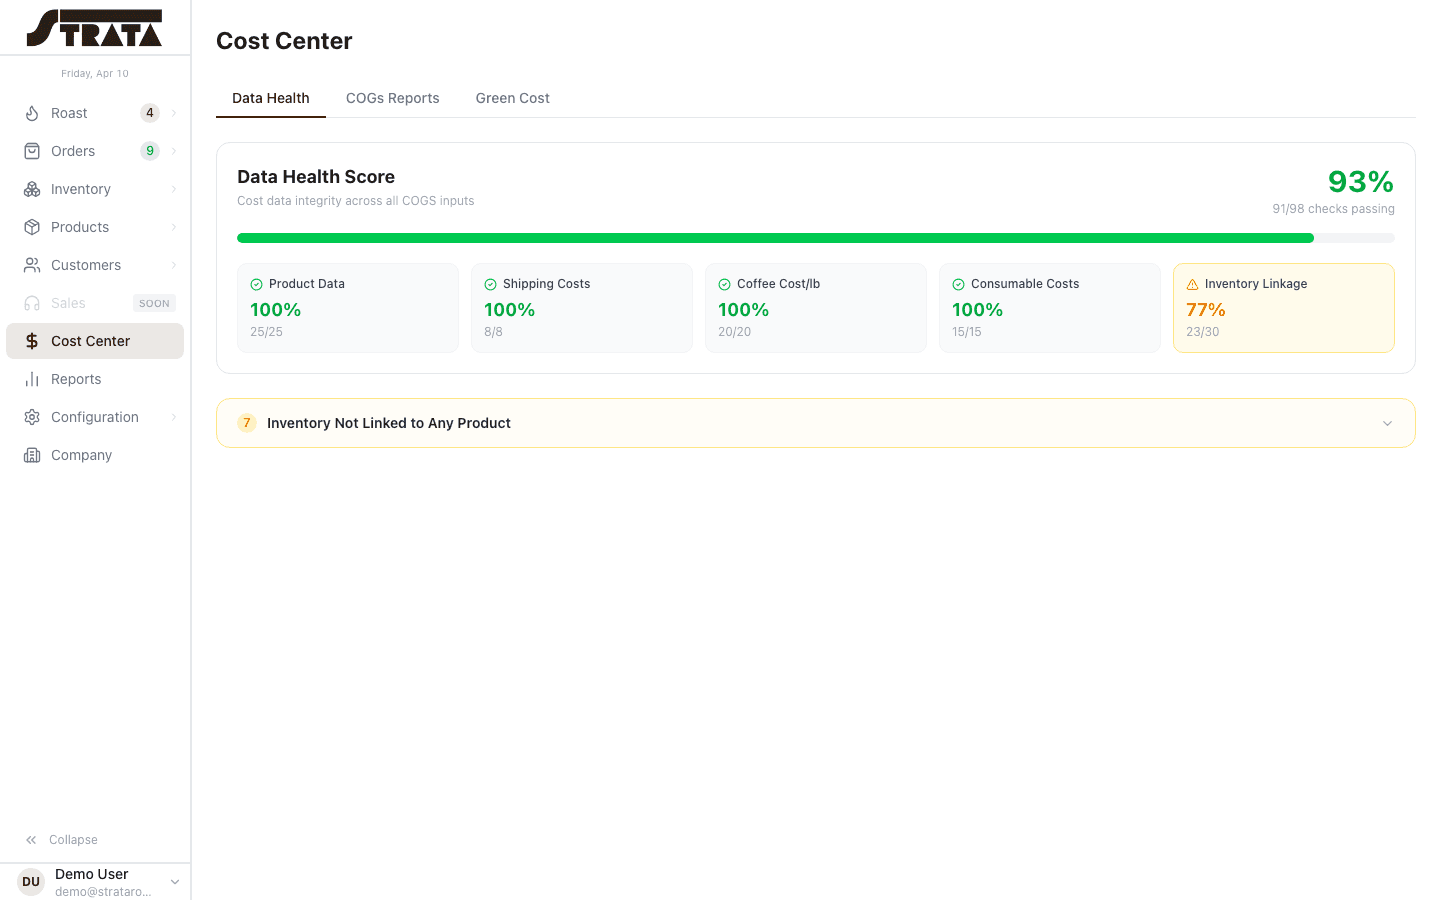Open the Orders headset icon
The width and height of the screenshot is (1440, 900).
pos(31,151)
